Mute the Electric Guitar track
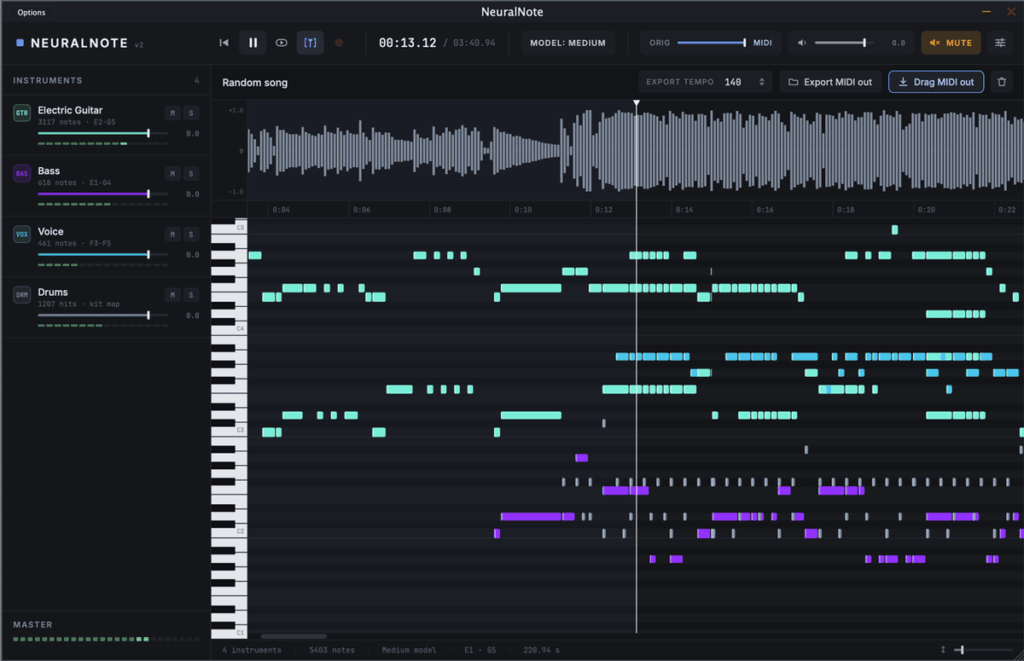Screen dimensions: 1024x661 click(172, 113)
